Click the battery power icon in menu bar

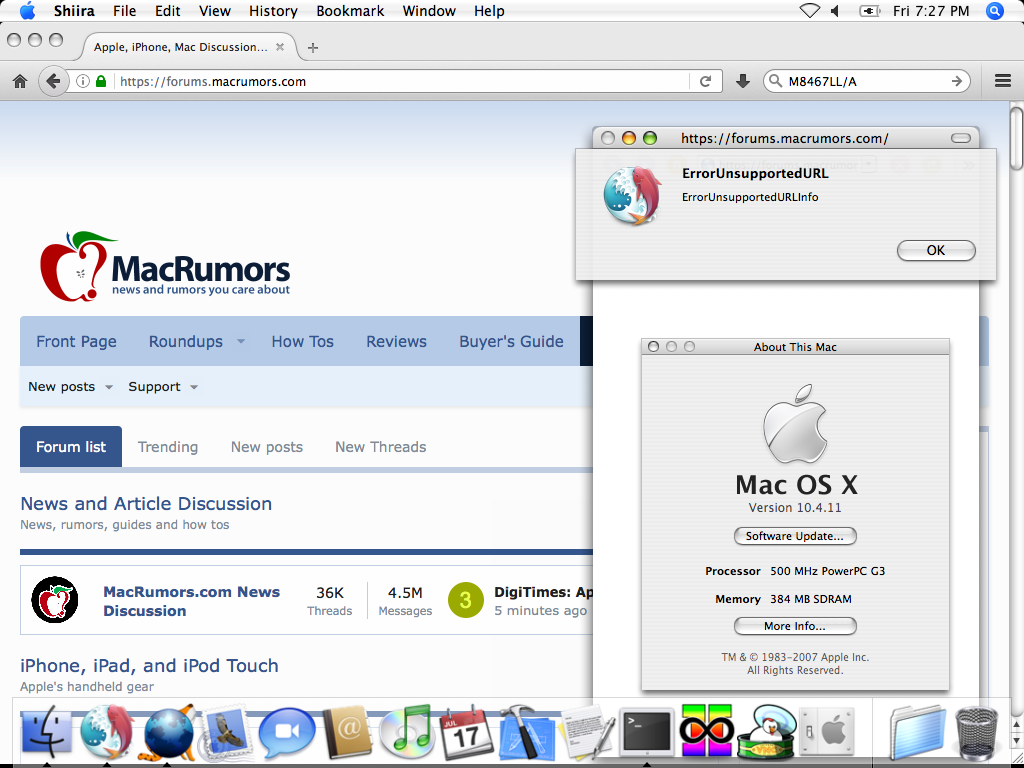point(870,11)
